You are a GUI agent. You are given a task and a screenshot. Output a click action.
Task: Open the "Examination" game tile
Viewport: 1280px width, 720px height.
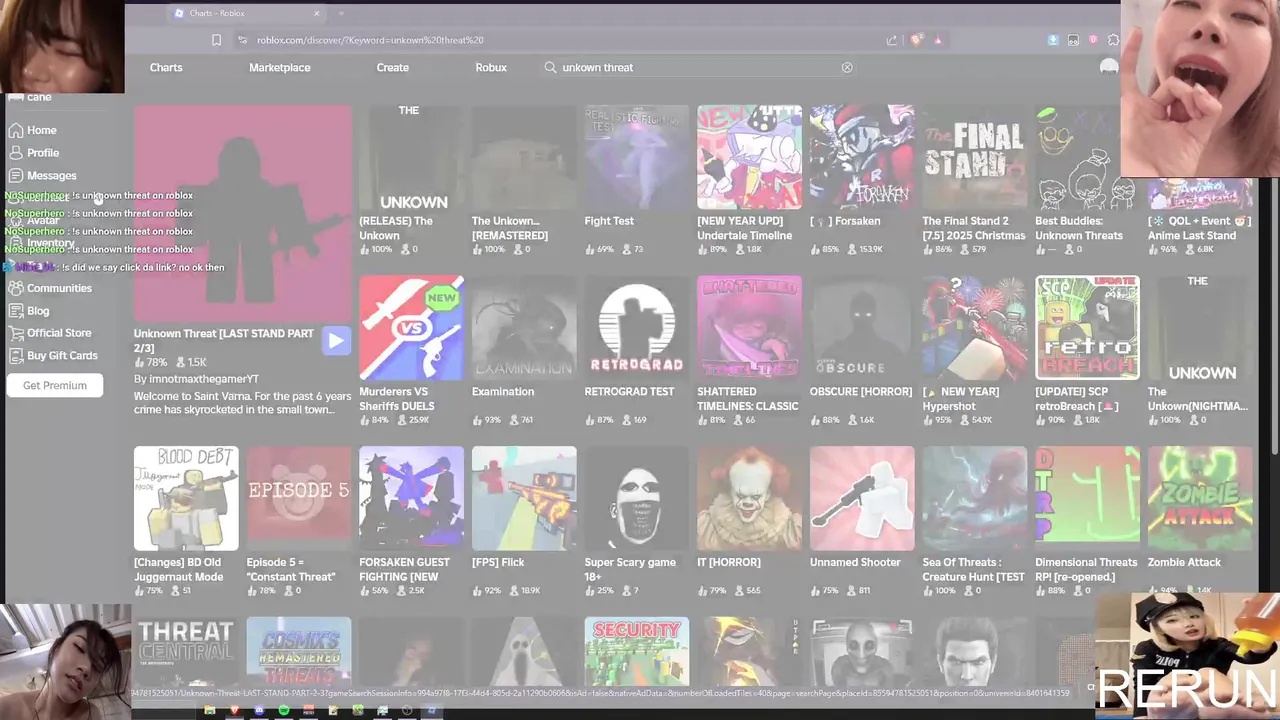pyautogui.click(x=524, y=350)
